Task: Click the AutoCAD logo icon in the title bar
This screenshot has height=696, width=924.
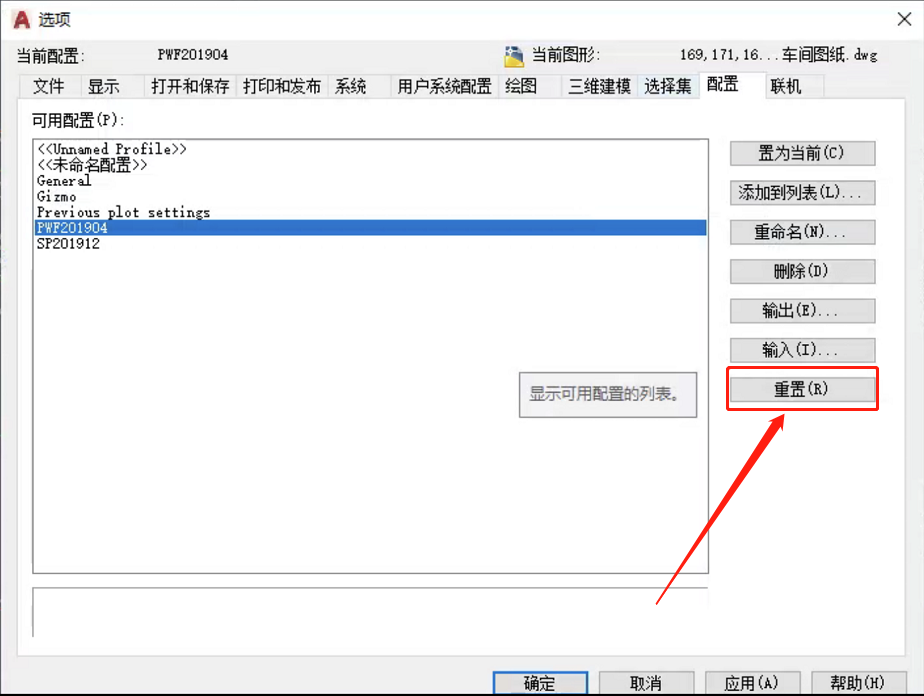Action: click(x=22, y=19)
